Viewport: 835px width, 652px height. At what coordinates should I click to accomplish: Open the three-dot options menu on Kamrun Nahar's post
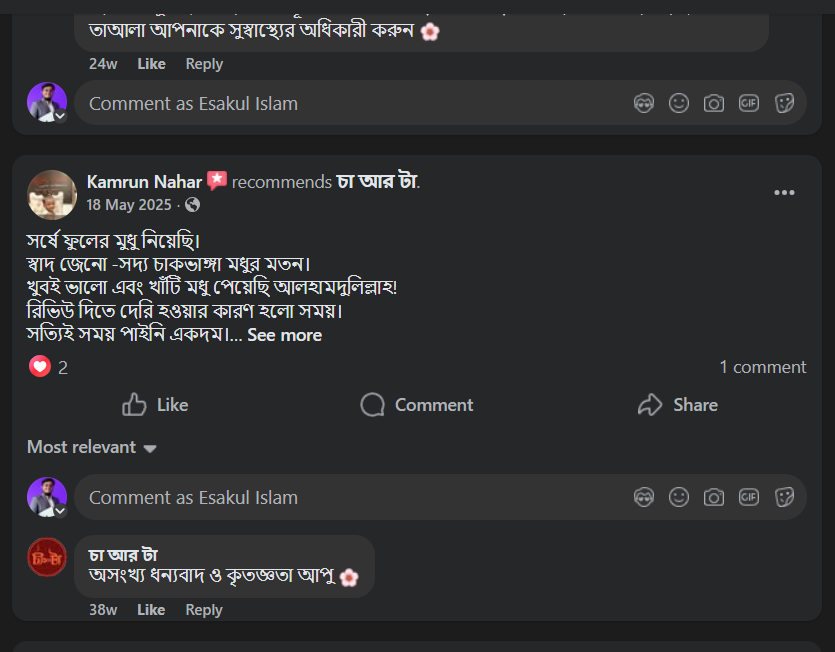pos(785,192)
